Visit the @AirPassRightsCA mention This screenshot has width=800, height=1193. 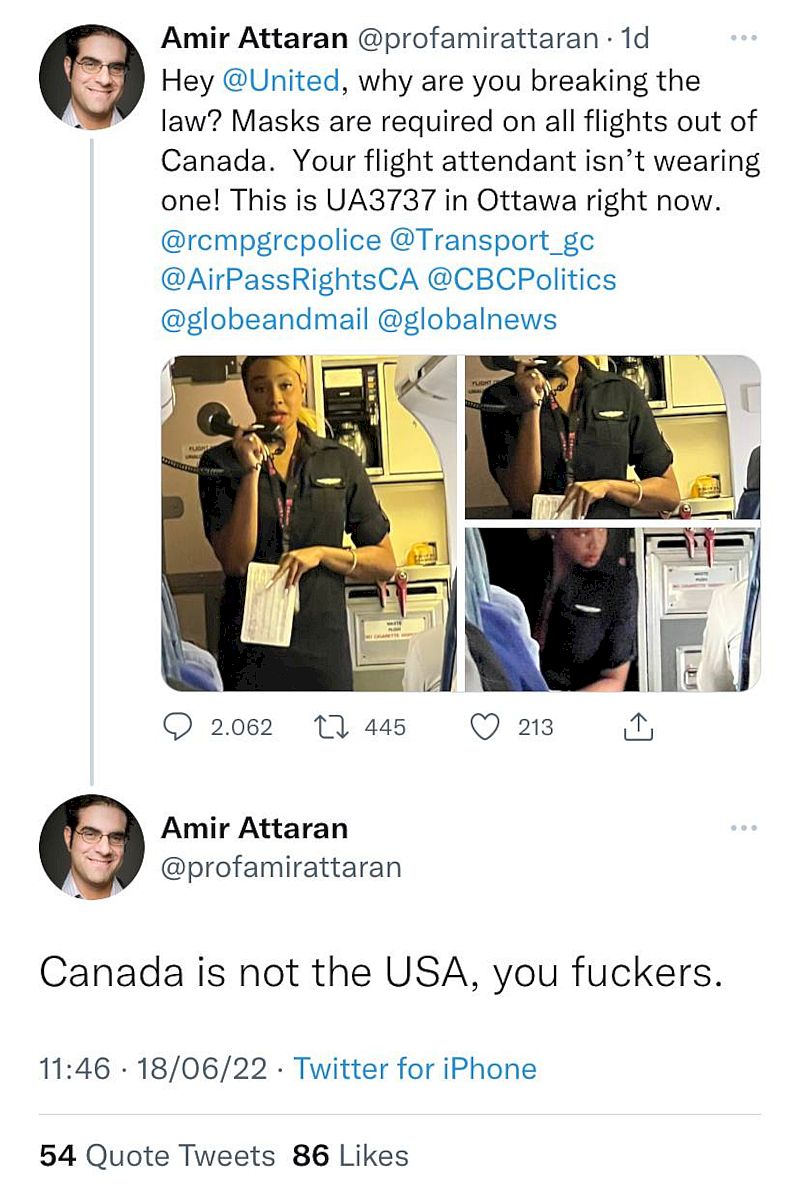(x=288, y=280)
